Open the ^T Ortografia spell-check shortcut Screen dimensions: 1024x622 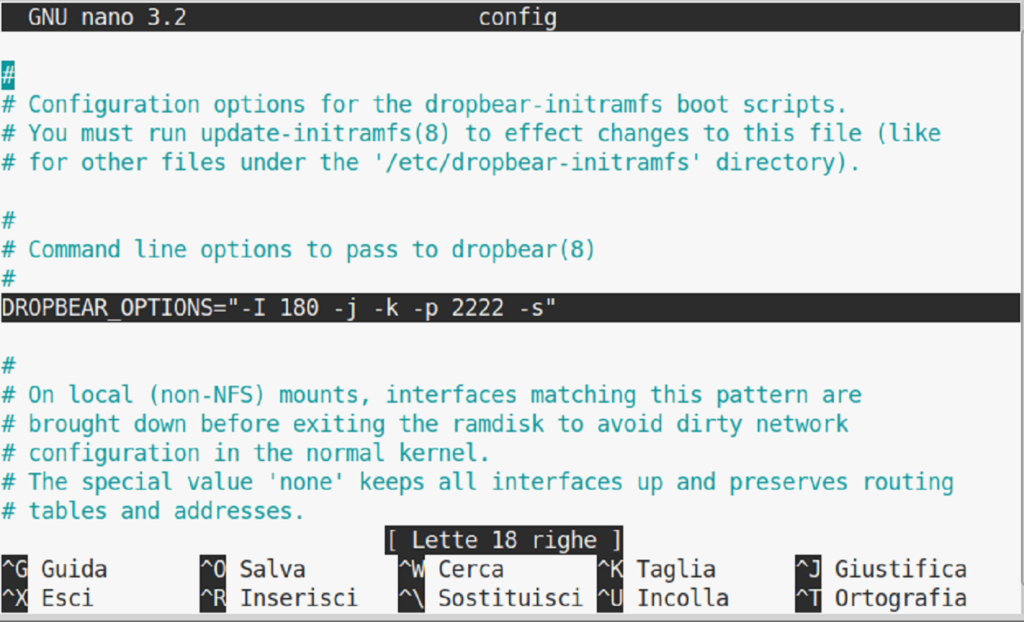[x=881, y=598]
